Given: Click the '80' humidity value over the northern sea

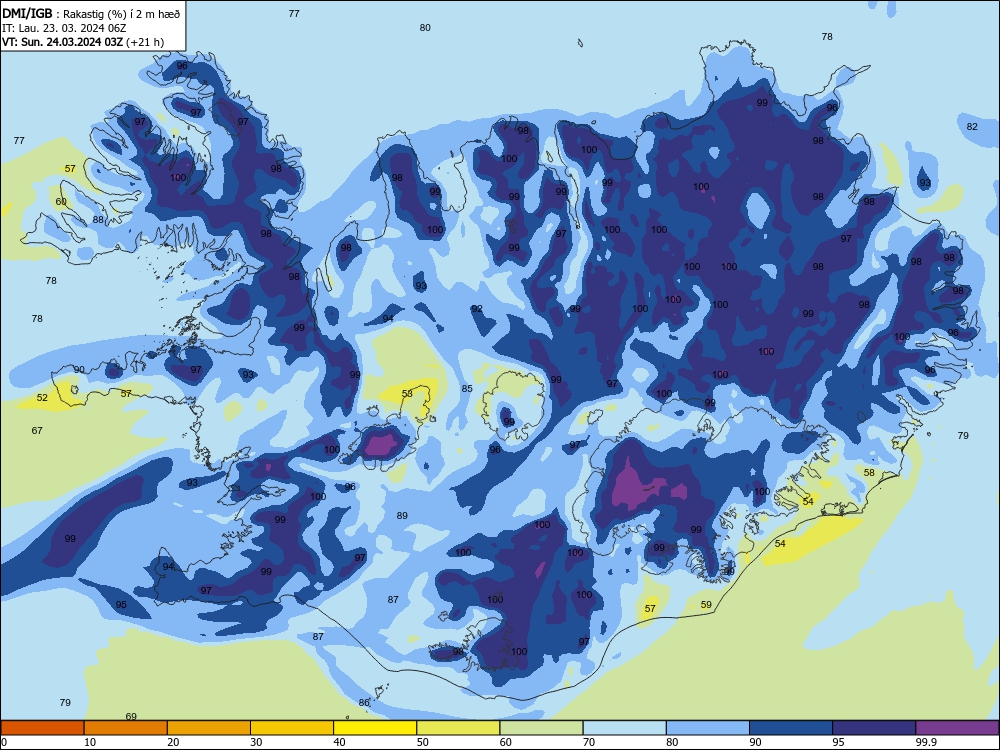Looking at the screenshot, I should coord(425,27).
